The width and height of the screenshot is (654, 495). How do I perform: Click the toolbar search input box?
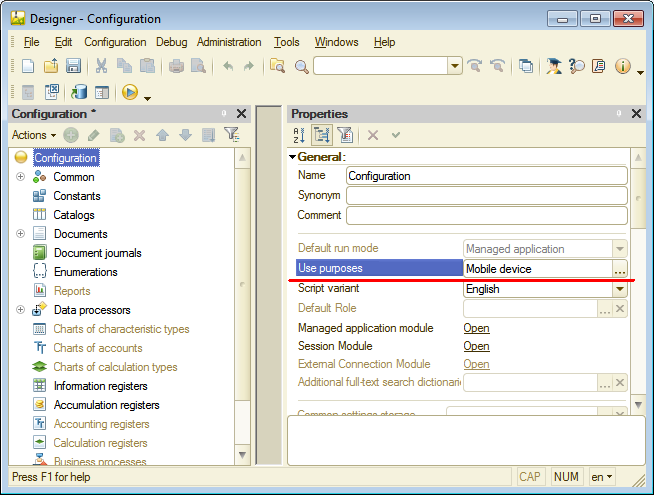381,66
